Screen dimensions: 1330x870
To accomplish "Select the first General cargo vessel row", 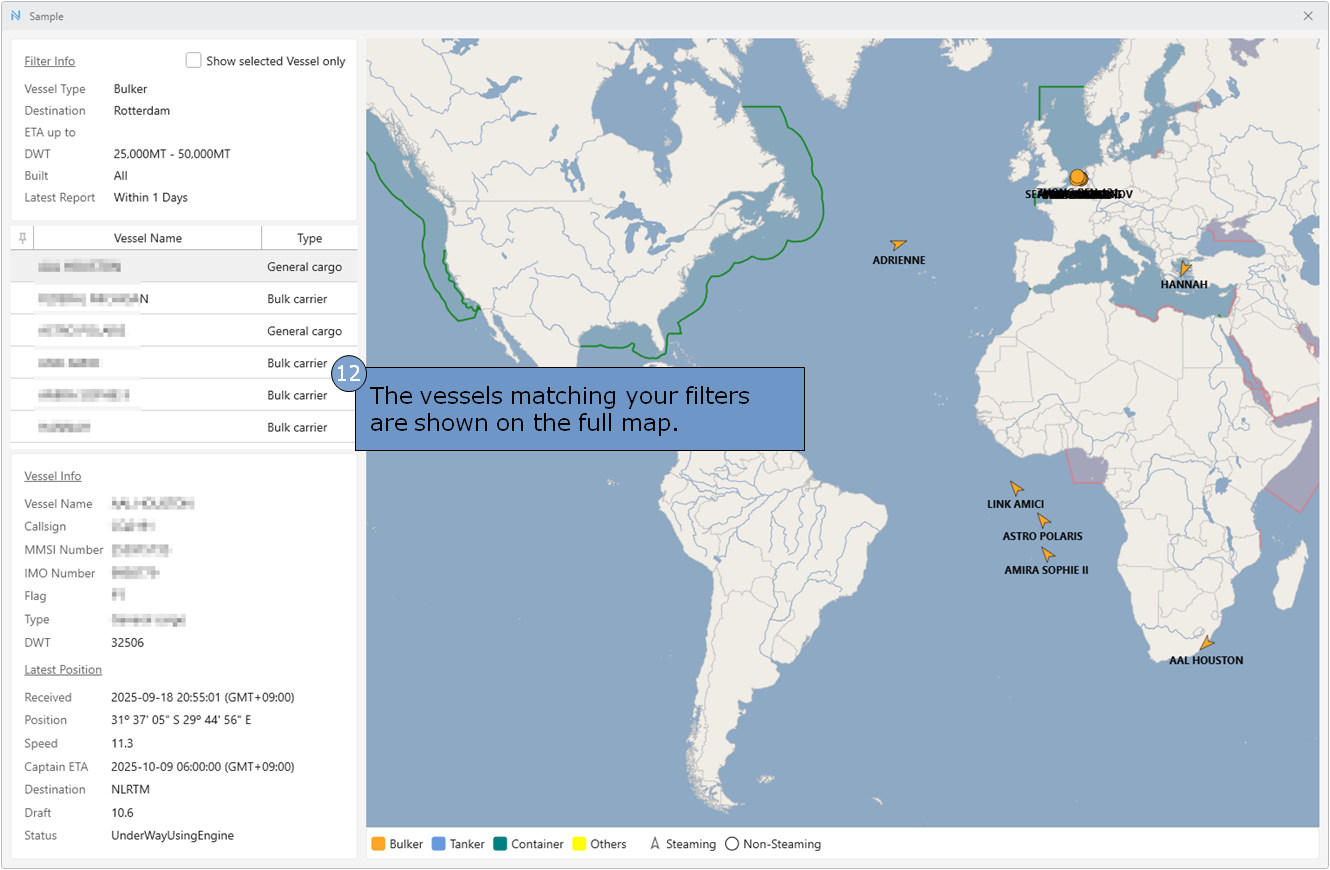I will click(x=184, y=267).
